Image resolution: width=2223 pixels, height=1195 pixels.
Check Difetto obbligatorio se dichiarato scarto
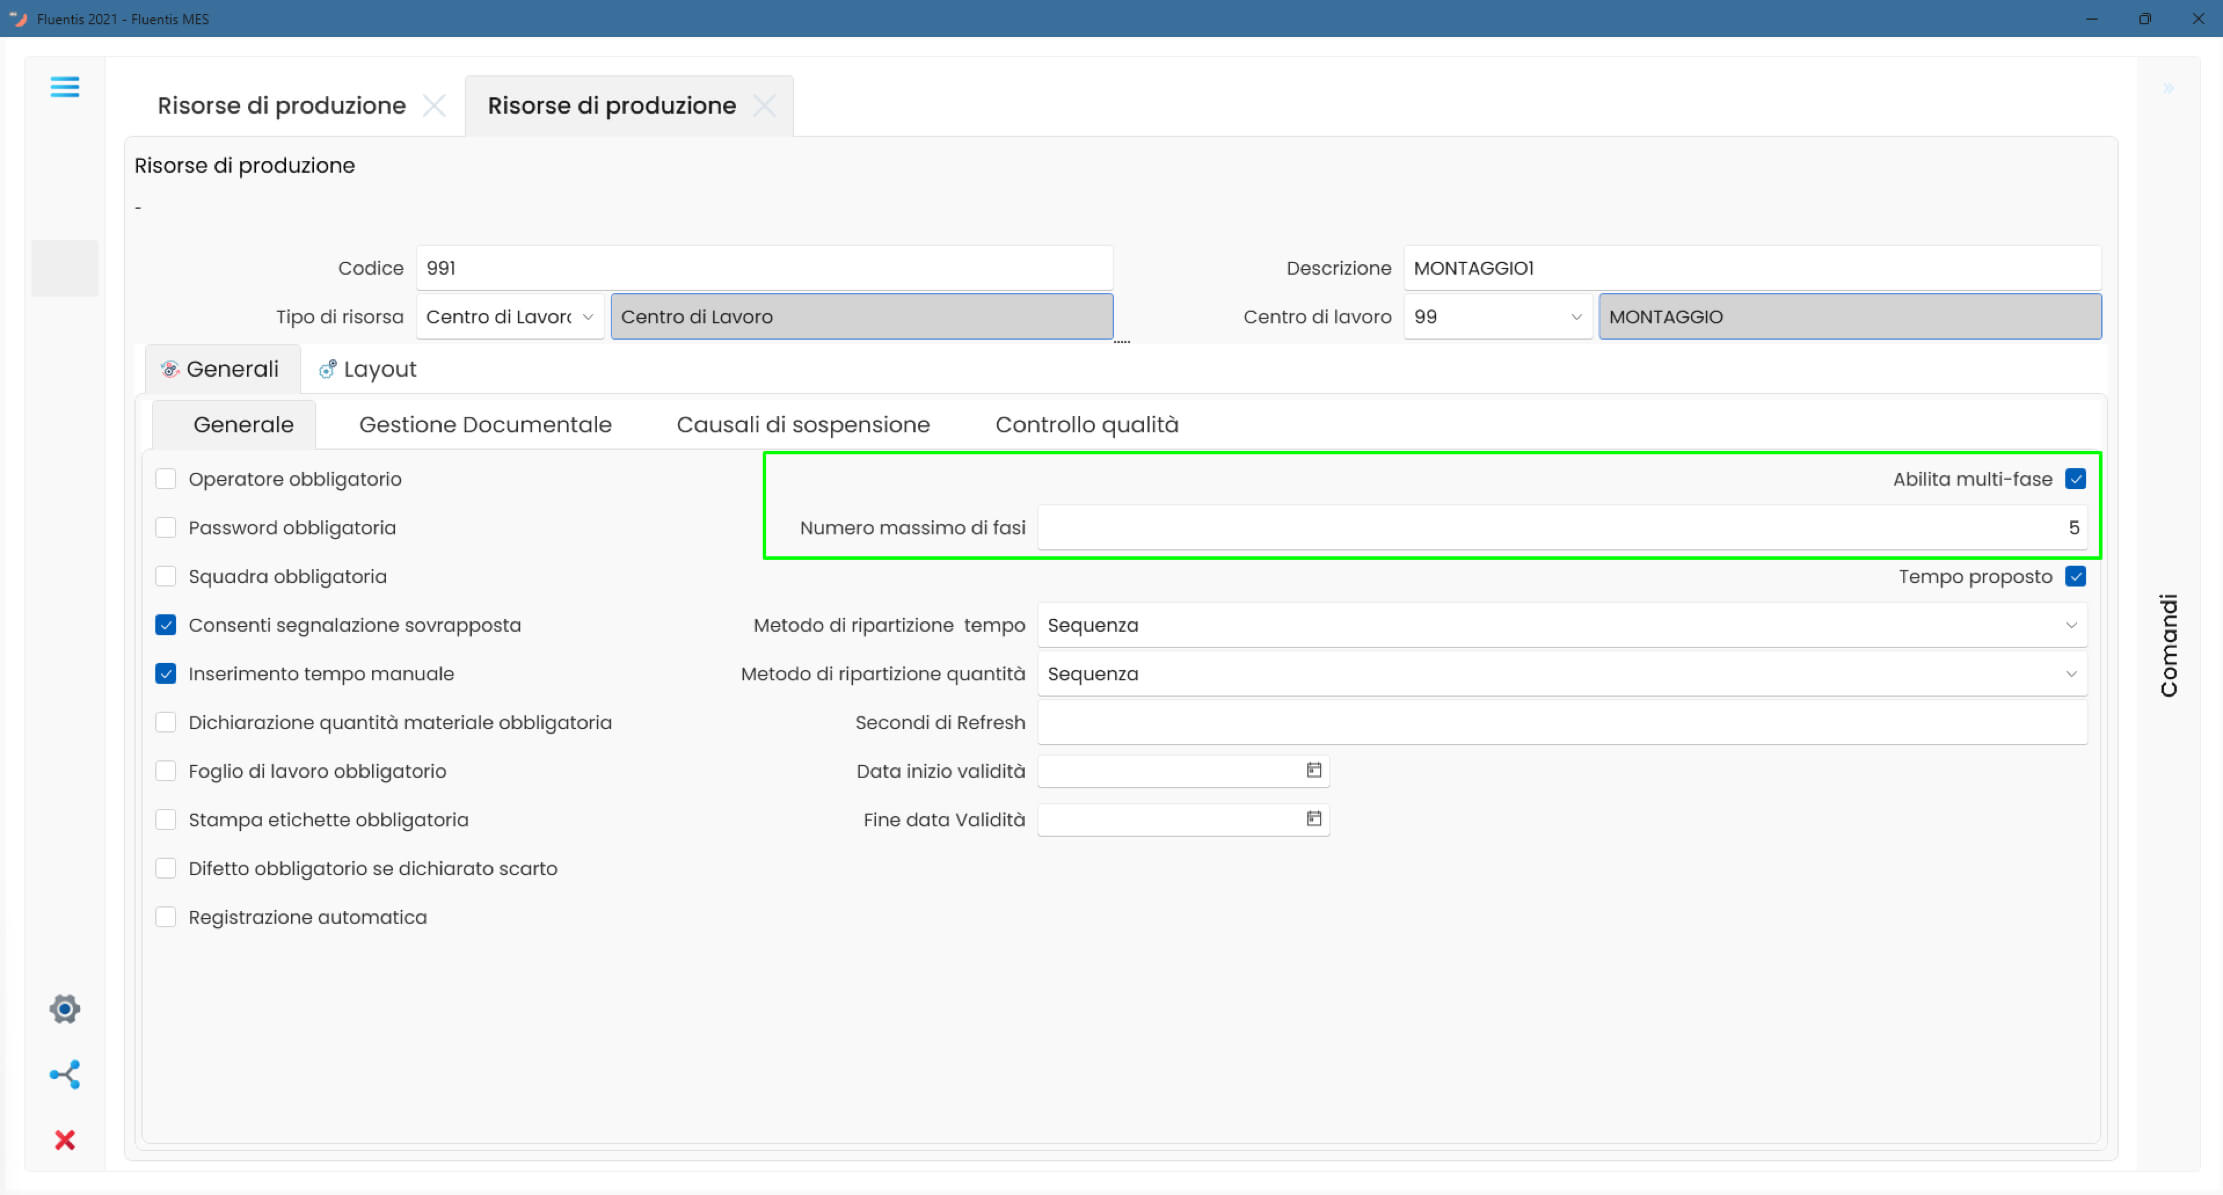click(166, 868)
